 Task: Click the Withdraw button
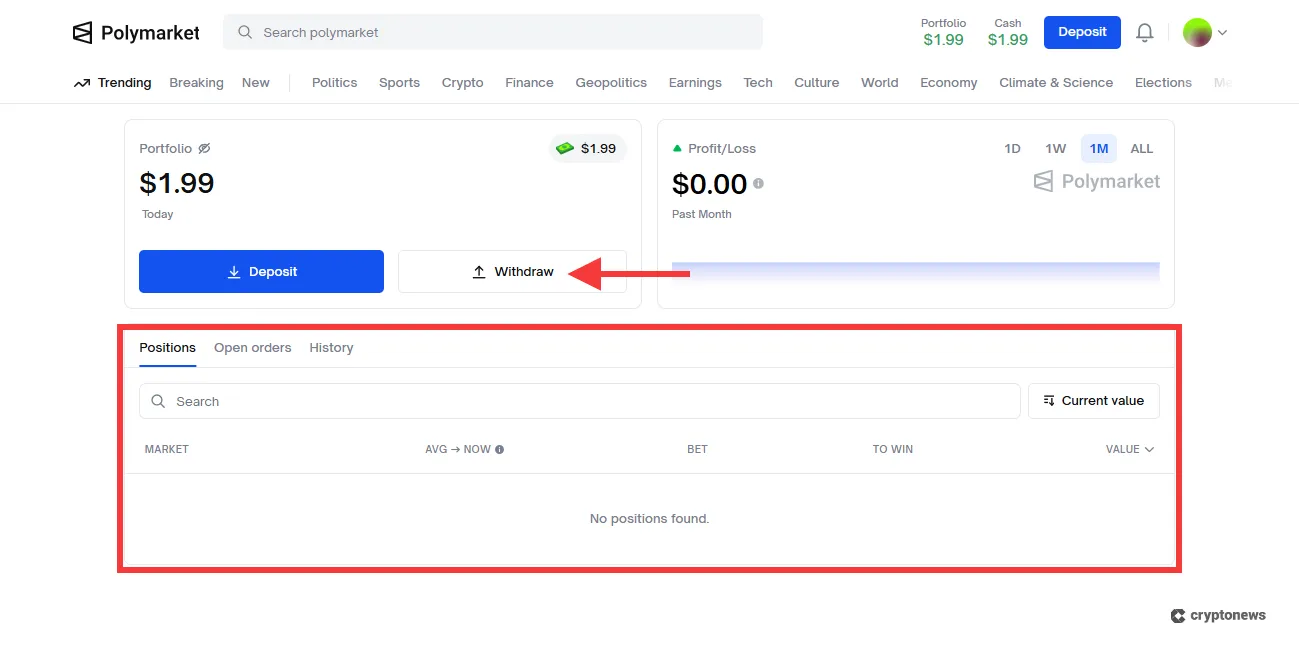(512, 271)
